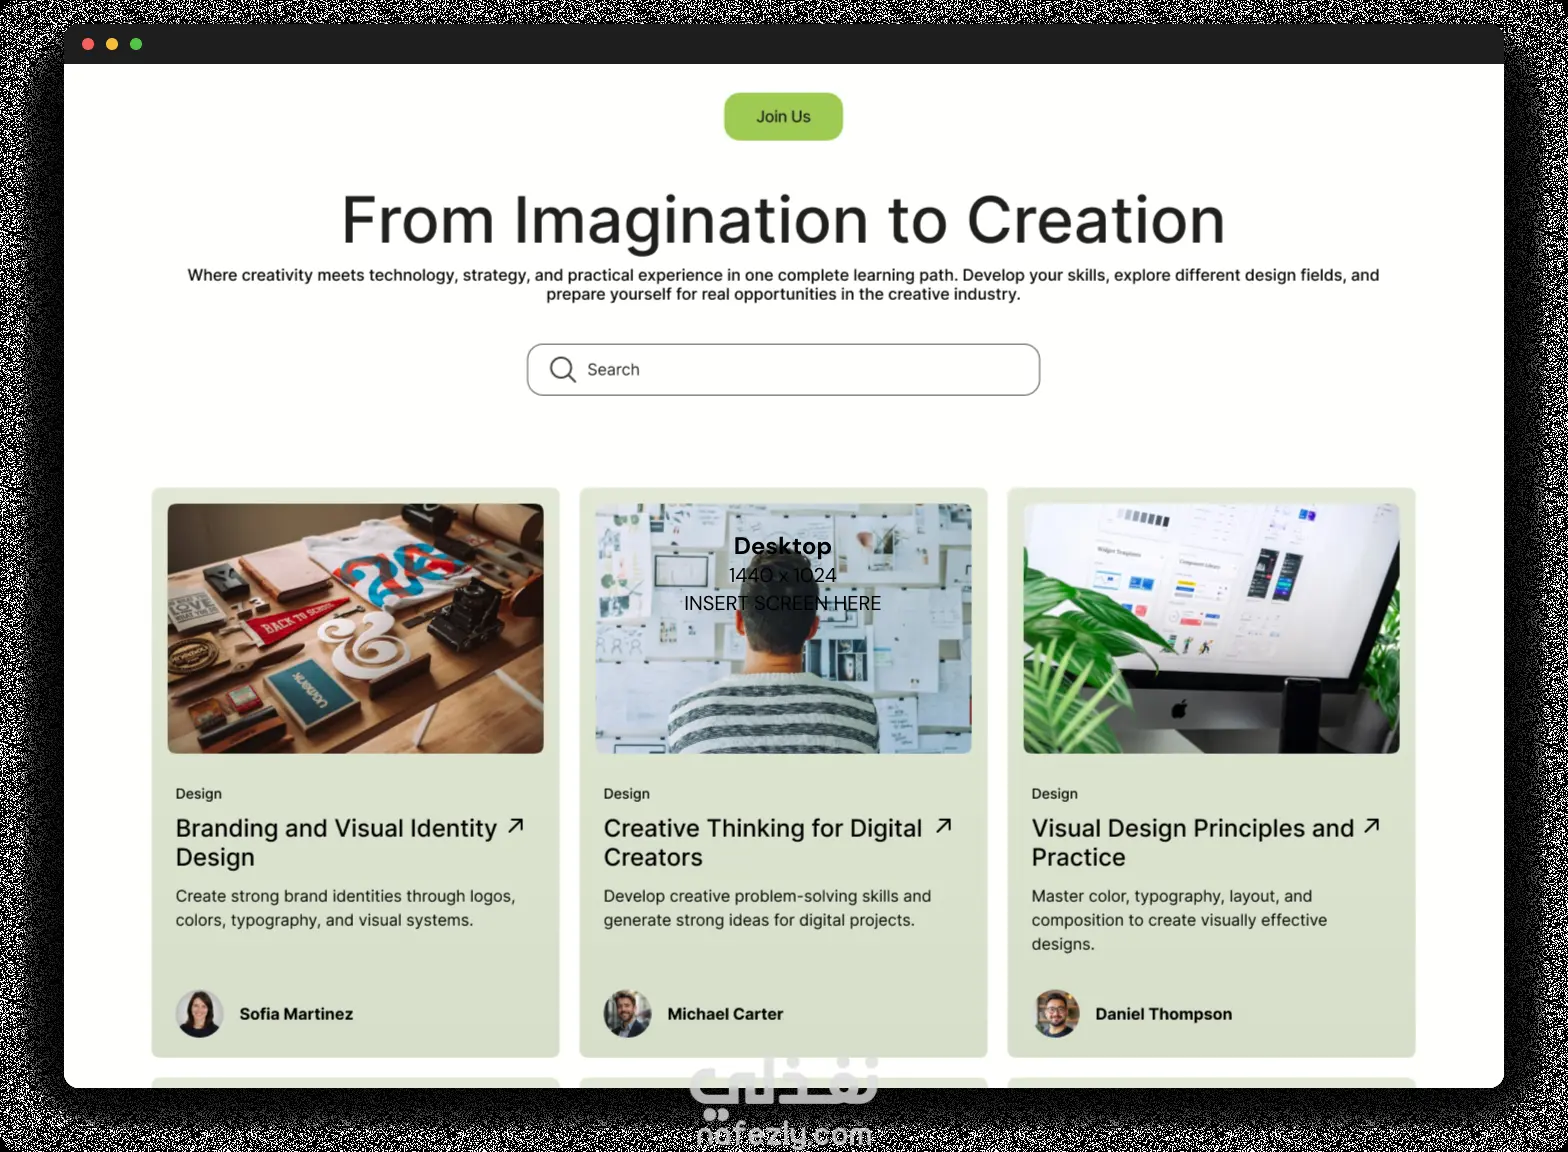Click Sofia Martinez's avatar photo
This screenshot has width=1568, height=1152.
[x=199, y=1014]
